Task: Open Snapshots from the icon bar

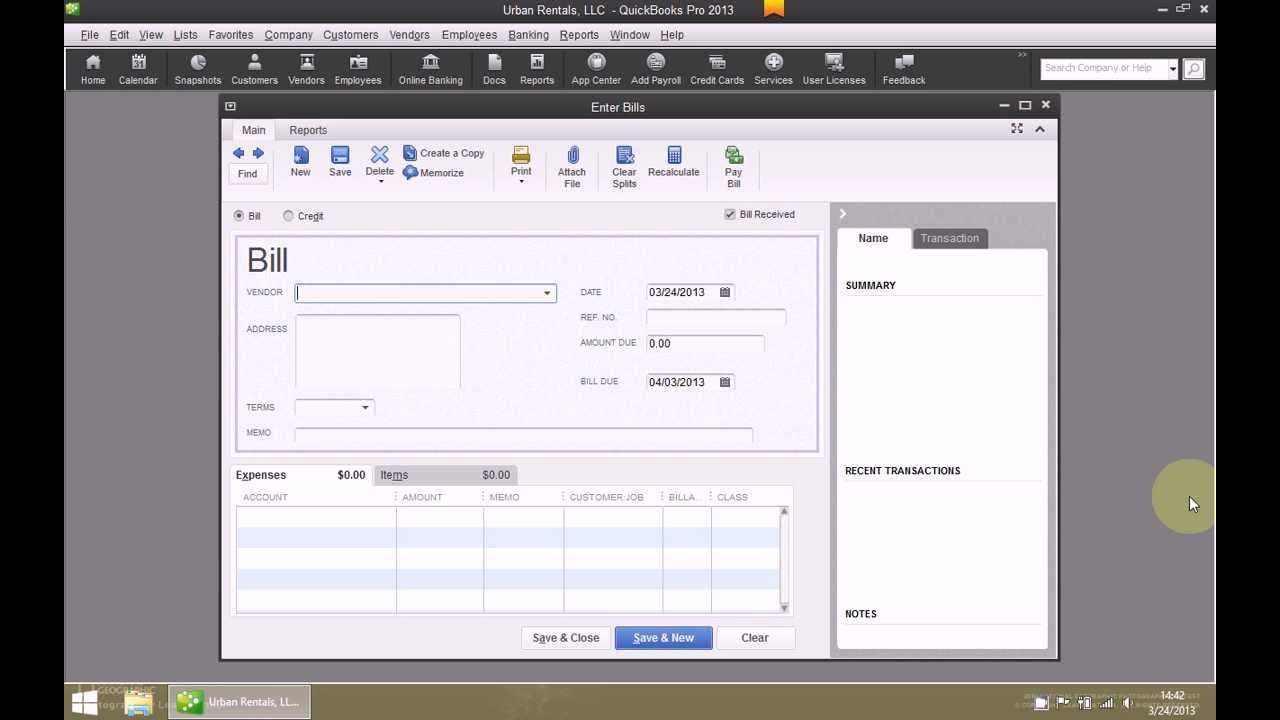Action: [198, 69]
